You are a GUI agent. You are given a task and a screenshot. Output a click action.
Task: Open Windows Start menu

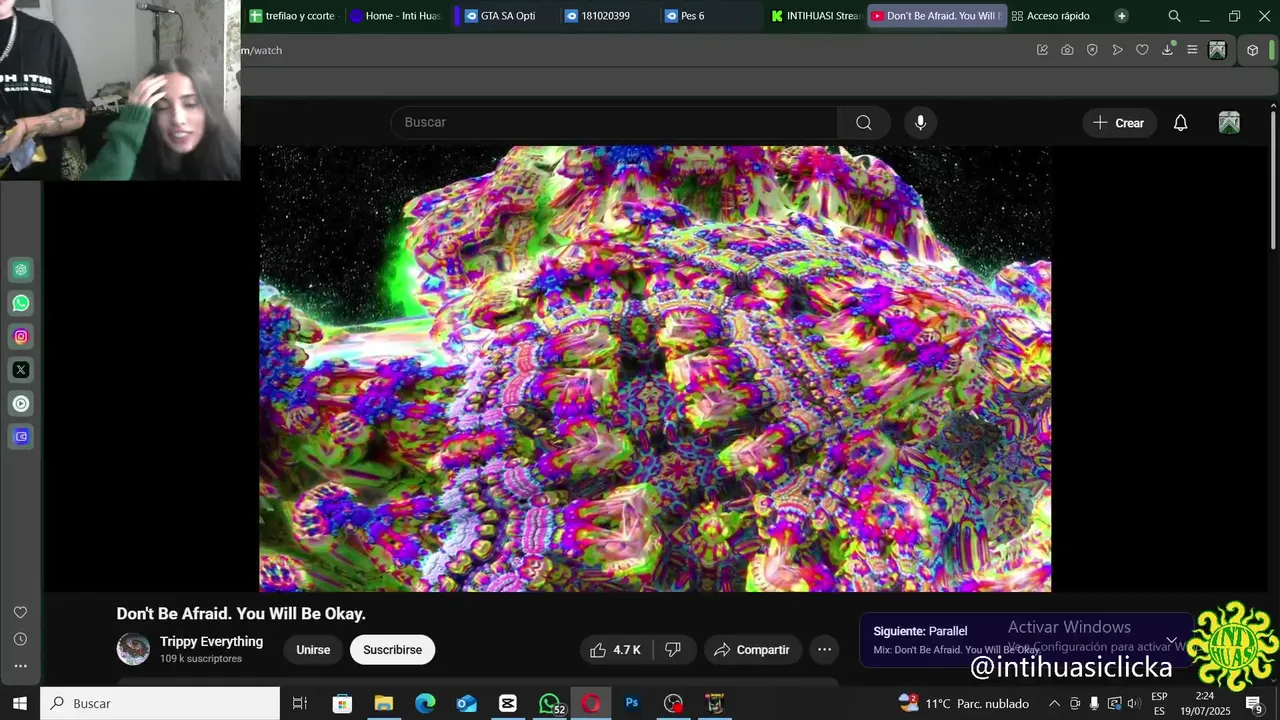(x=19, y=703)
